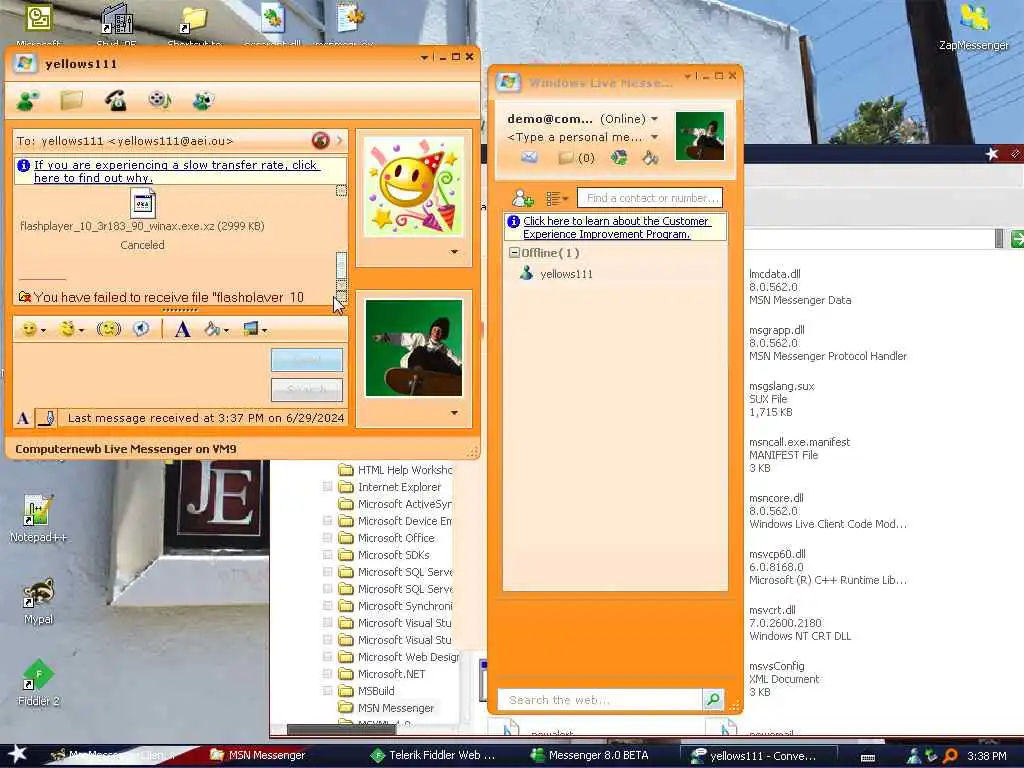Viewport: 1024px width, 768px height.
Task: Open the games icon in conversation toolbar
Action: [203, 101]
